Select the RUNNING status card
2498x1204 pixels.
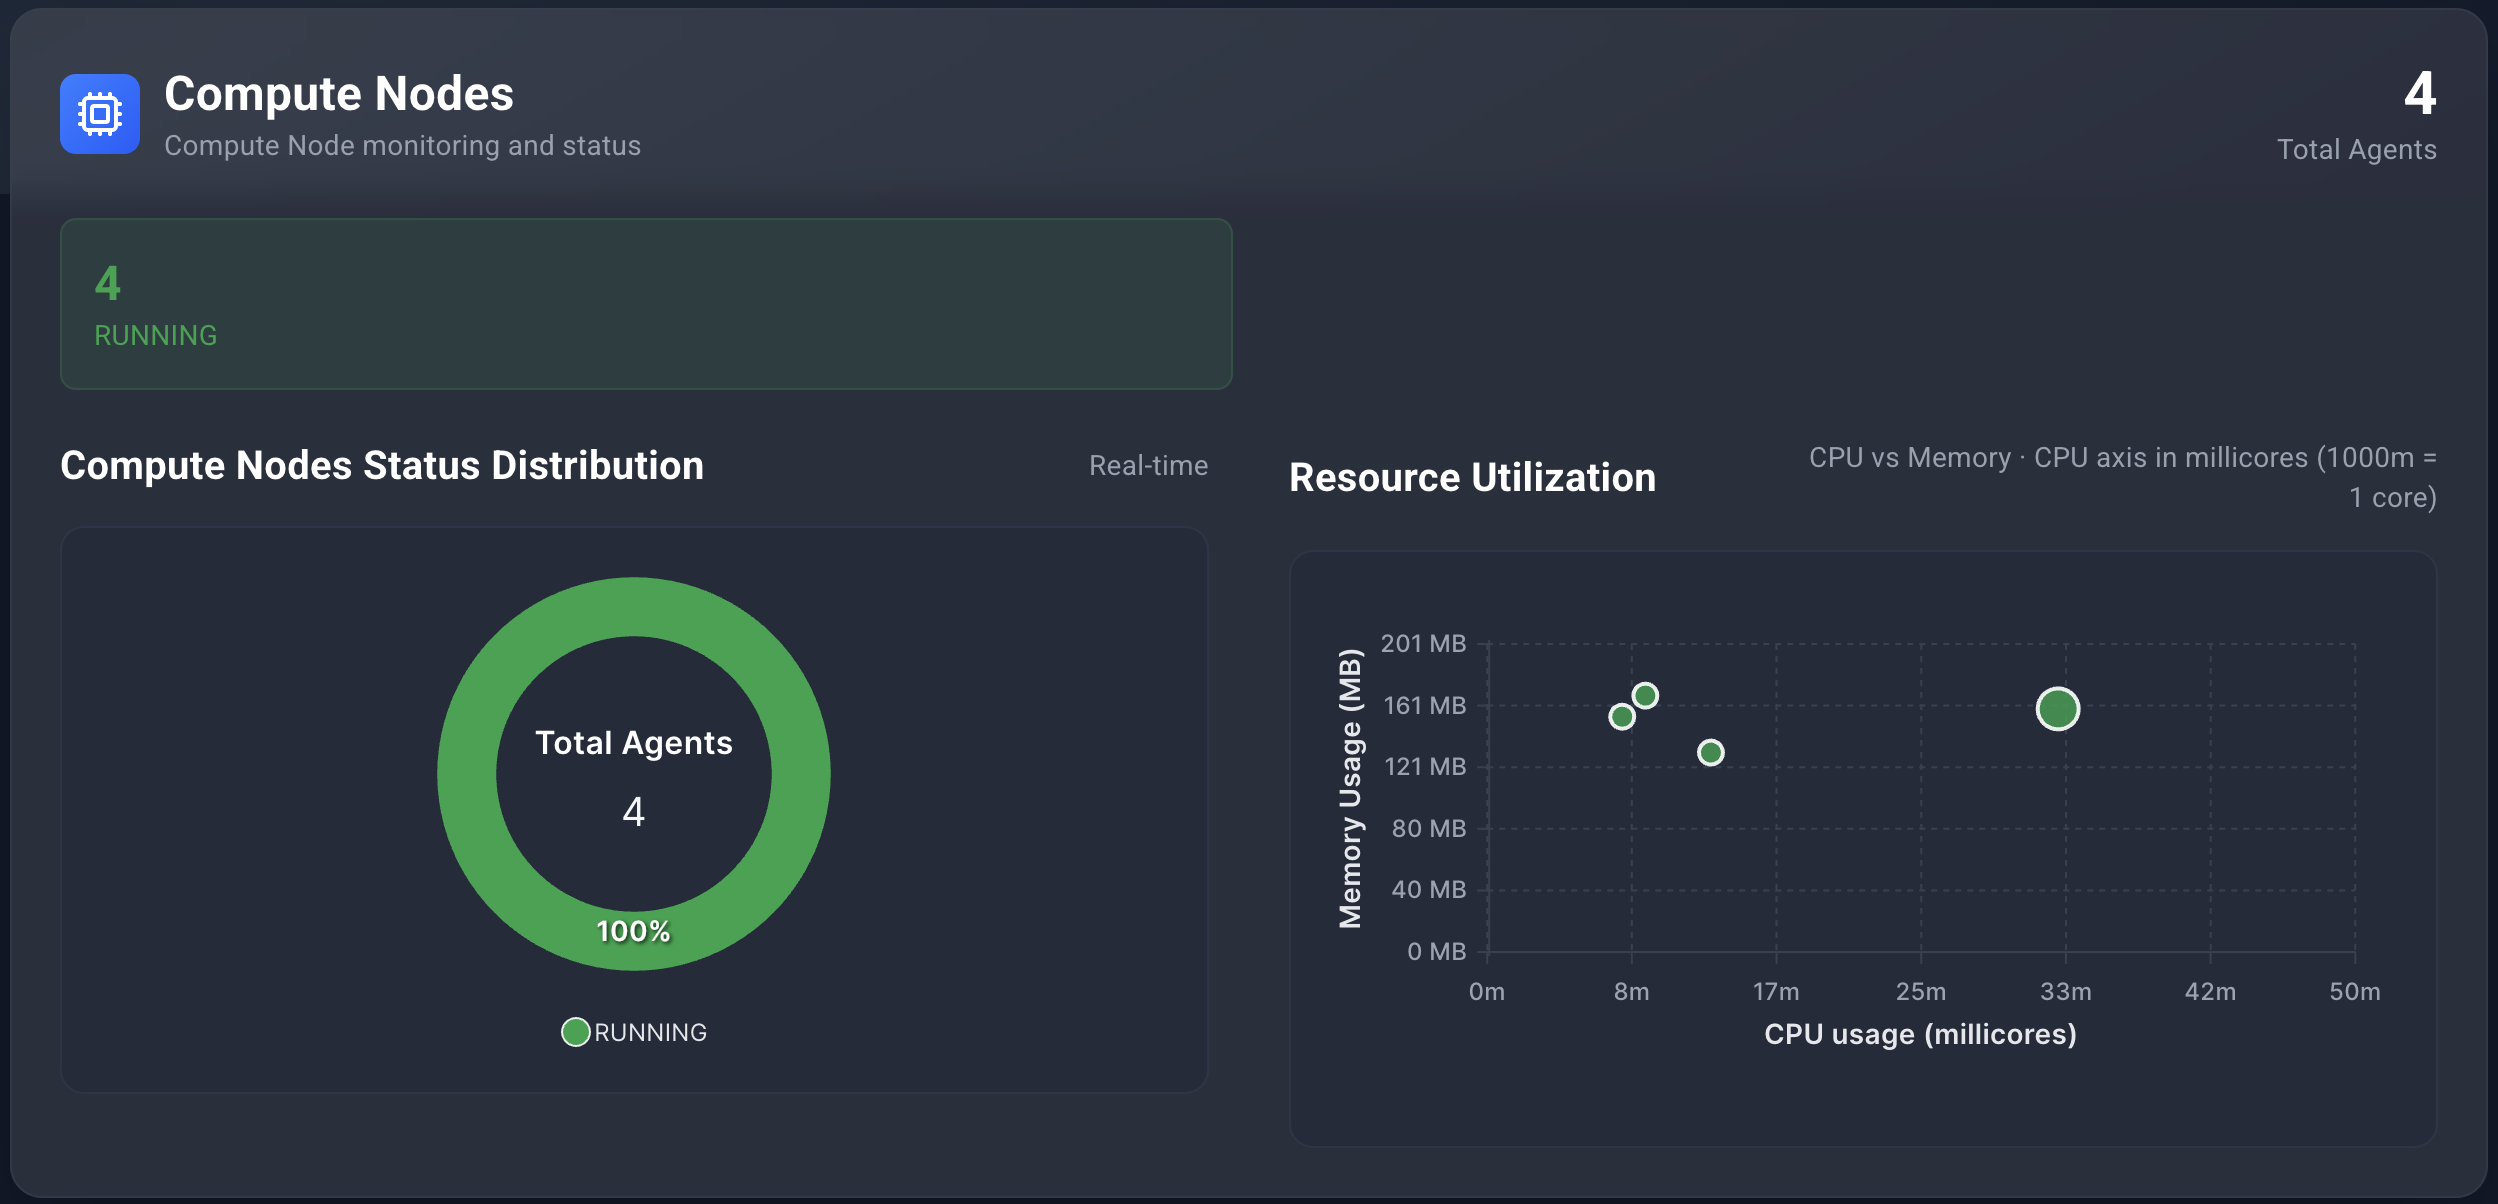(646, 304)
